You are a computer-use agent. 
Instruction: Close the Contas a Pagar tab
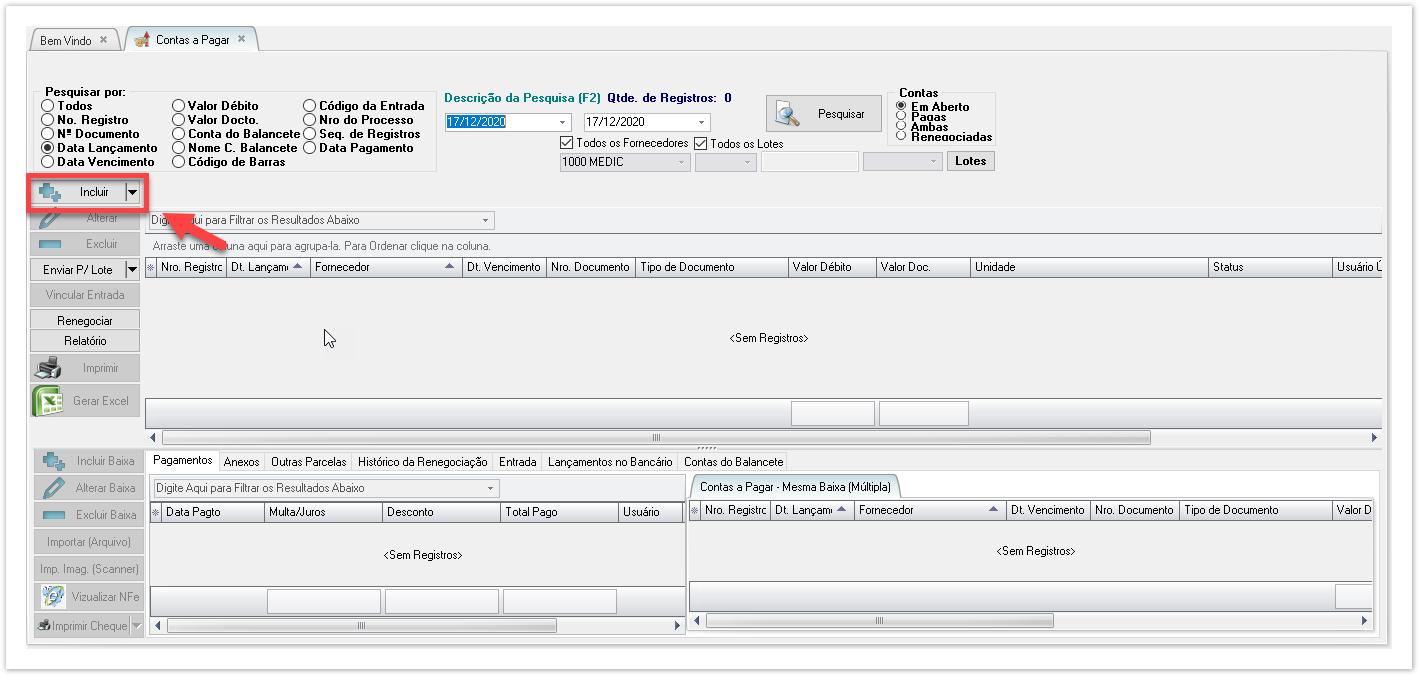[x=241, y=40]
